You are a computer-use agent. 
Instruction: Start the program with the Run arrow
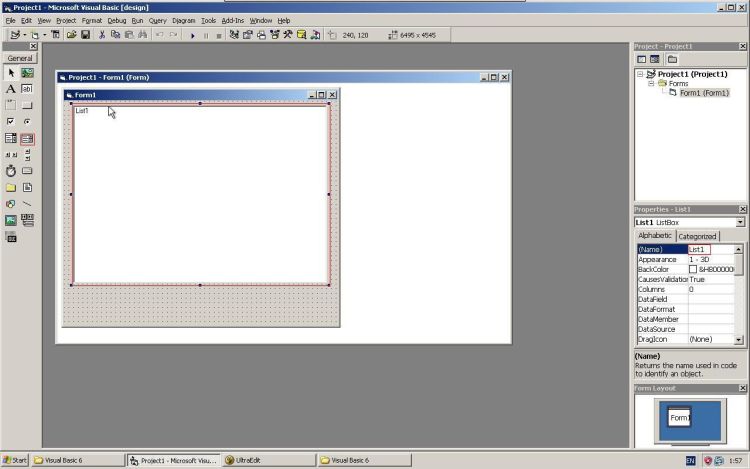tap(192, 35)
